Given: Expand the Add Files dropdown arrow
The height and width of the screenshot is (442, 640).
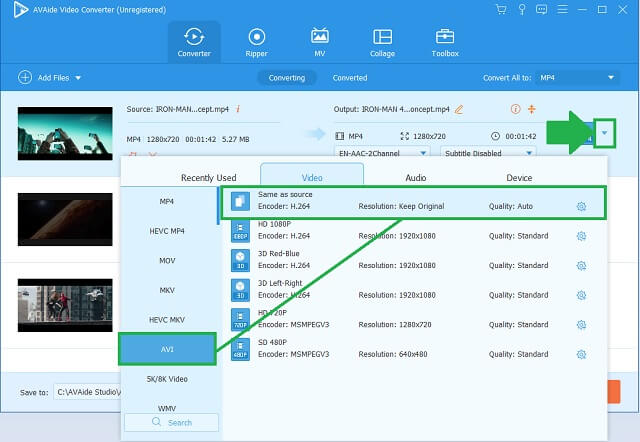Looking at the screenshot, I should [x=78, y=78].
